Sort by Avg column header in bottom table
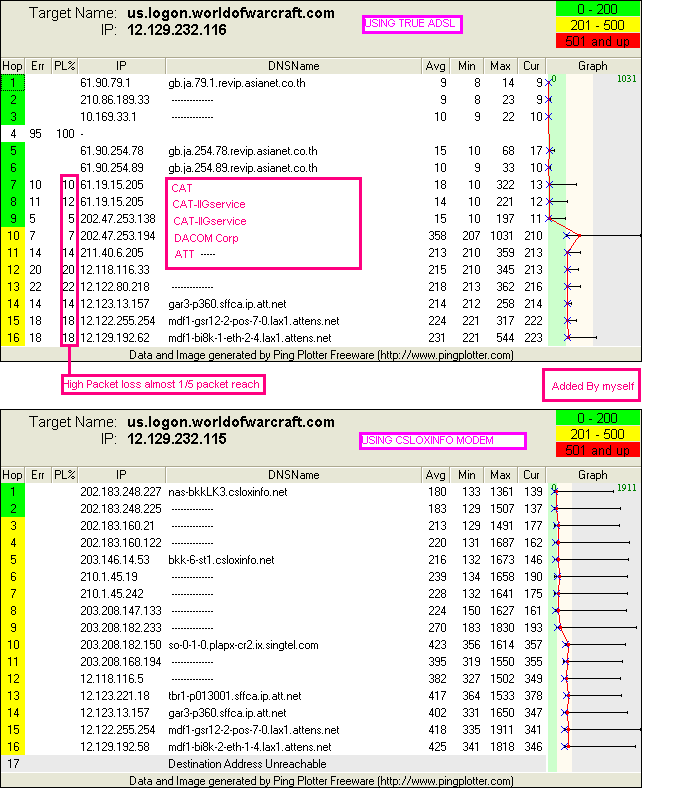The image size is (700, 800). point(435,476)
